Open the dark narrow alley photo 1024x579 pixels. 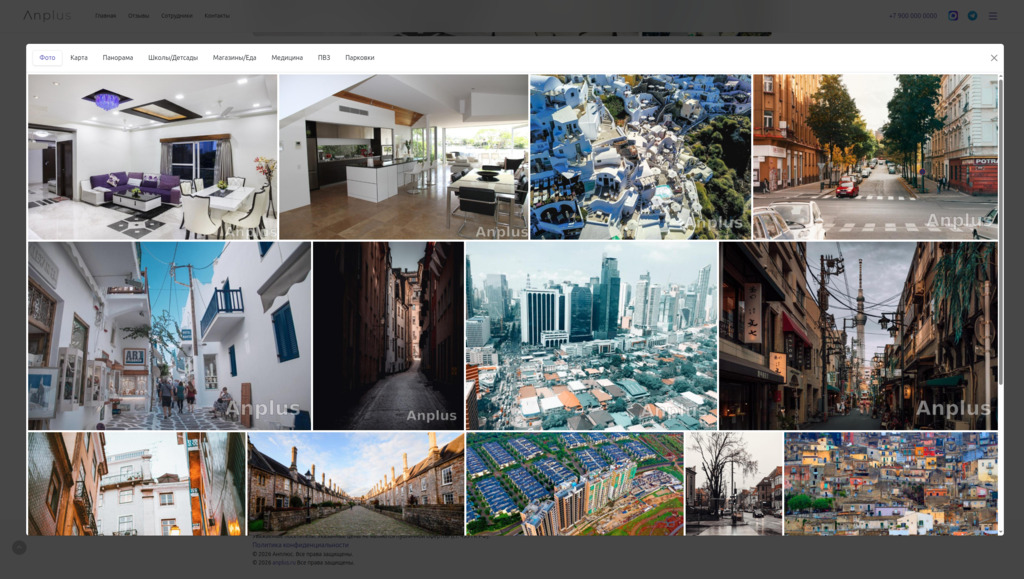click(x=388, y=336)
